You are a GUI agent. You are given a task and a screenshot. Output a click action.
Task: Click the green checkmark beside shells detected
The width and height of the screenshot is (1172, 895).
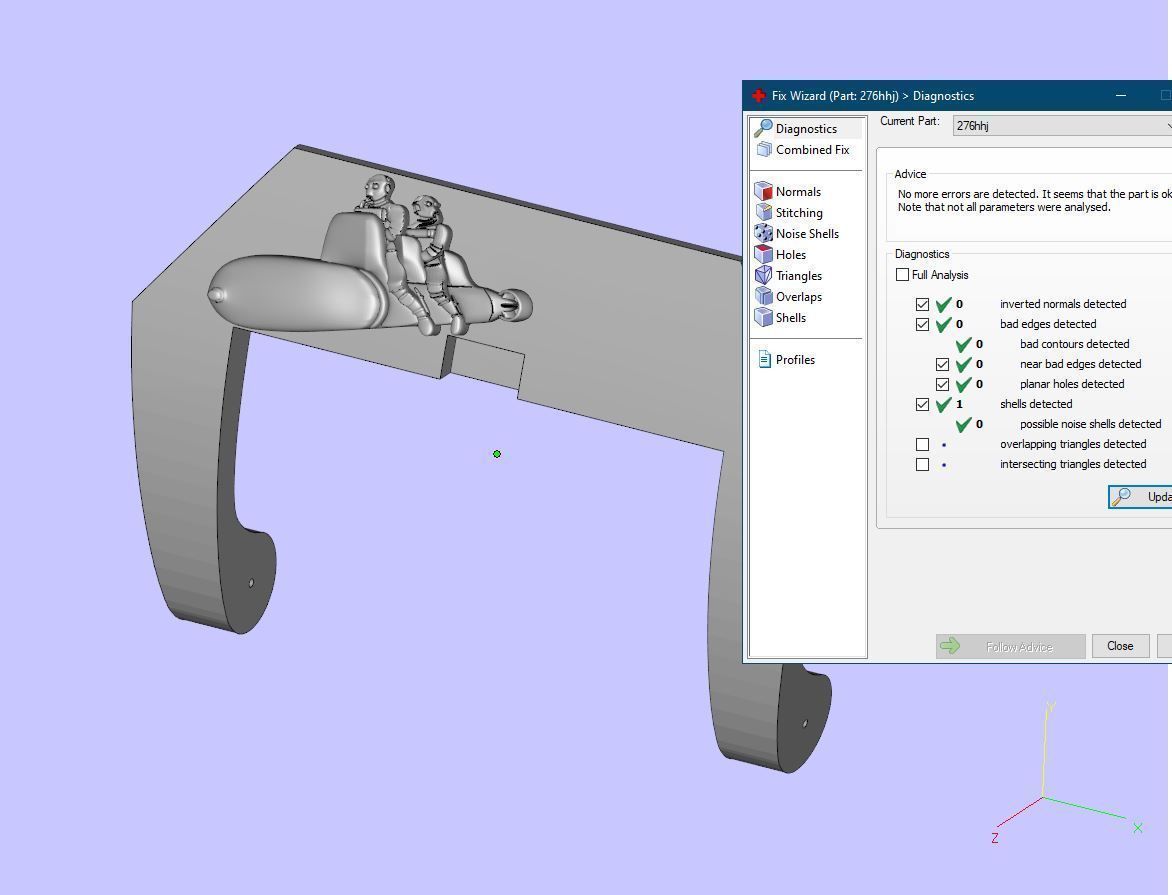[943, 405]
